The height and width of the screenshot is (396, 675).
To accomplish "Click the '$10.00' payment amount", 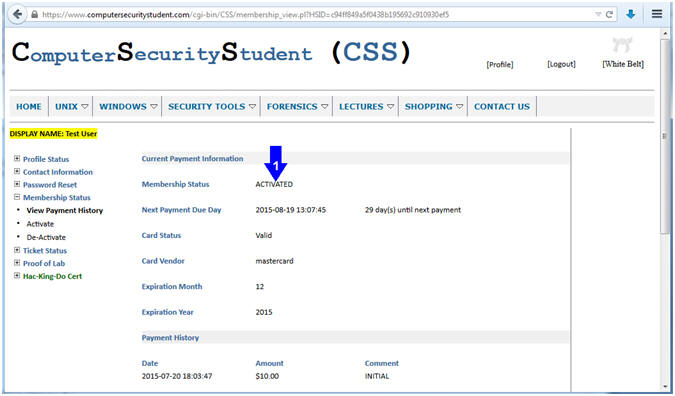I will click(267, 376).
